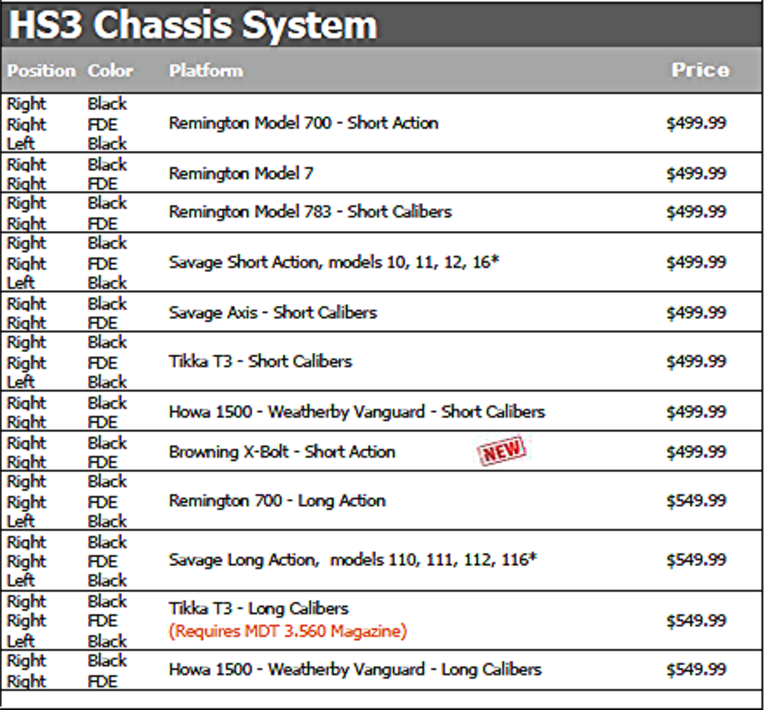The height and width of the screenshot is (710, 764).
Task: Click the red Requires MDT 3.560 Magazine note
Action: coord(287,631)
